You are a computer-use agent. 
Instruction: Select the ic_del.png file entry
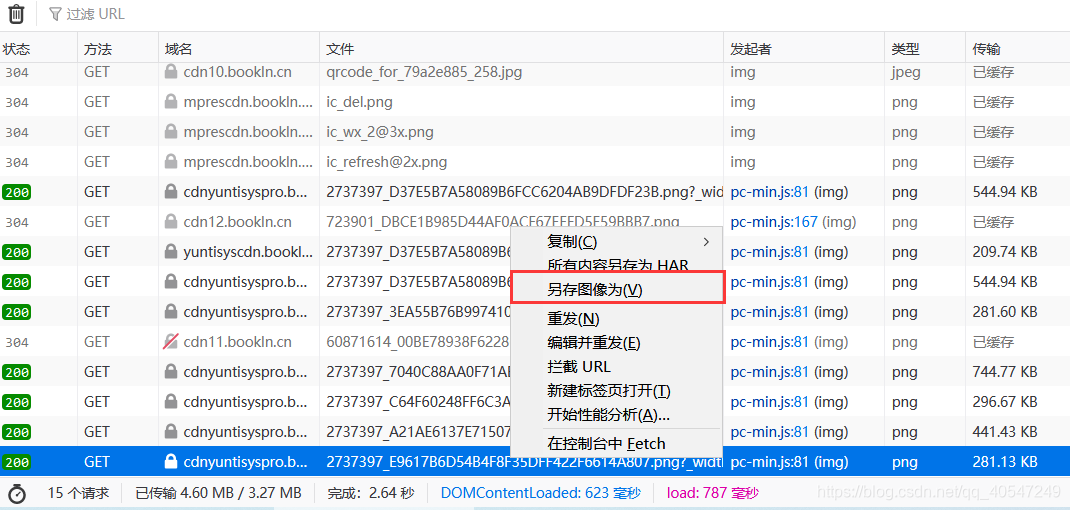point(360,102)
